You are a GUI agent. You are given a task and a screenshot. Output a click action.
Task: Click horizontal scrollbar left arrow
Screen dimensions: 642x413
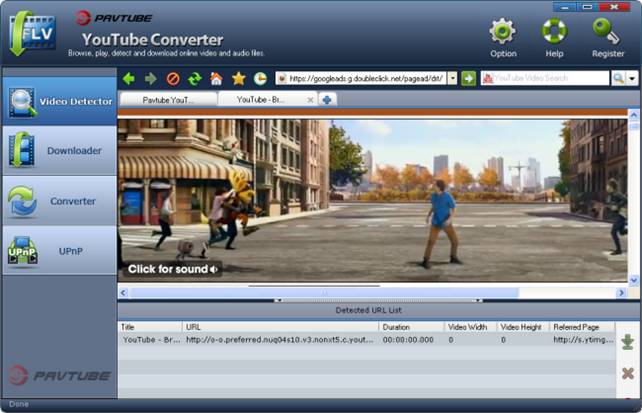pyautogui.click(x=123, y=293)
